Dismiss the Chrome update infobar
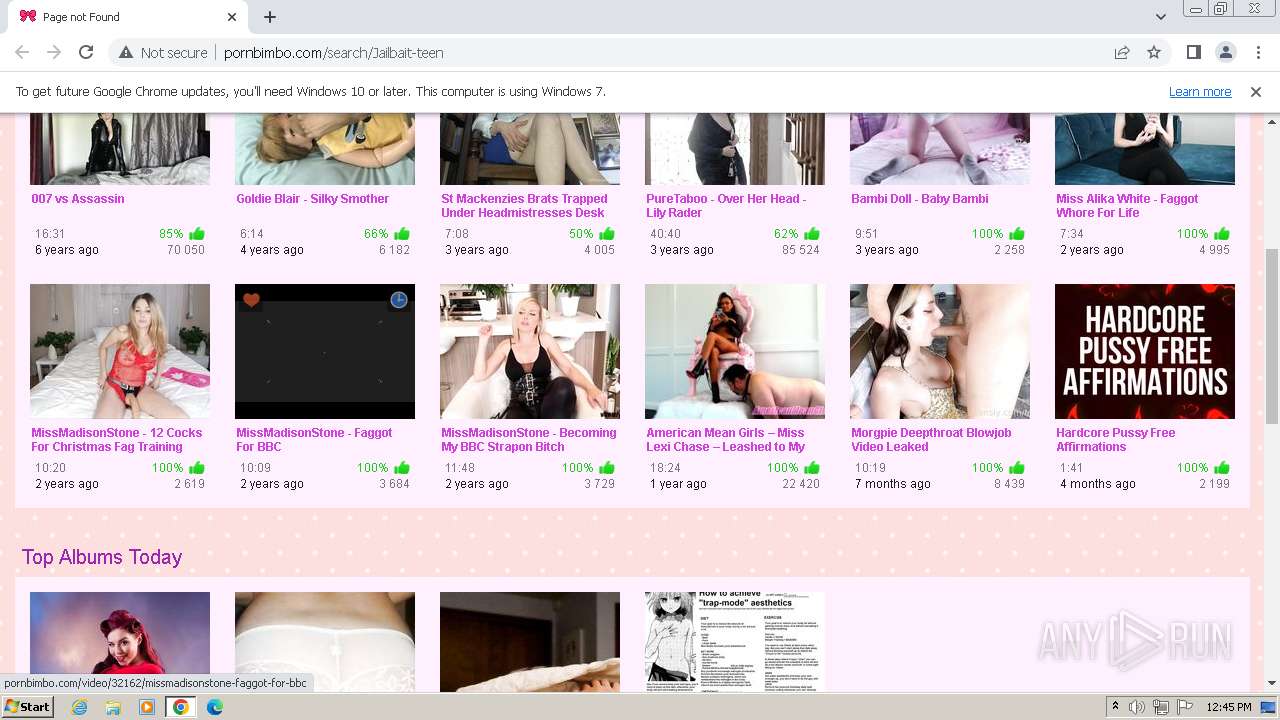Screen dimensions: 1280x720 tap(1256, 92)
